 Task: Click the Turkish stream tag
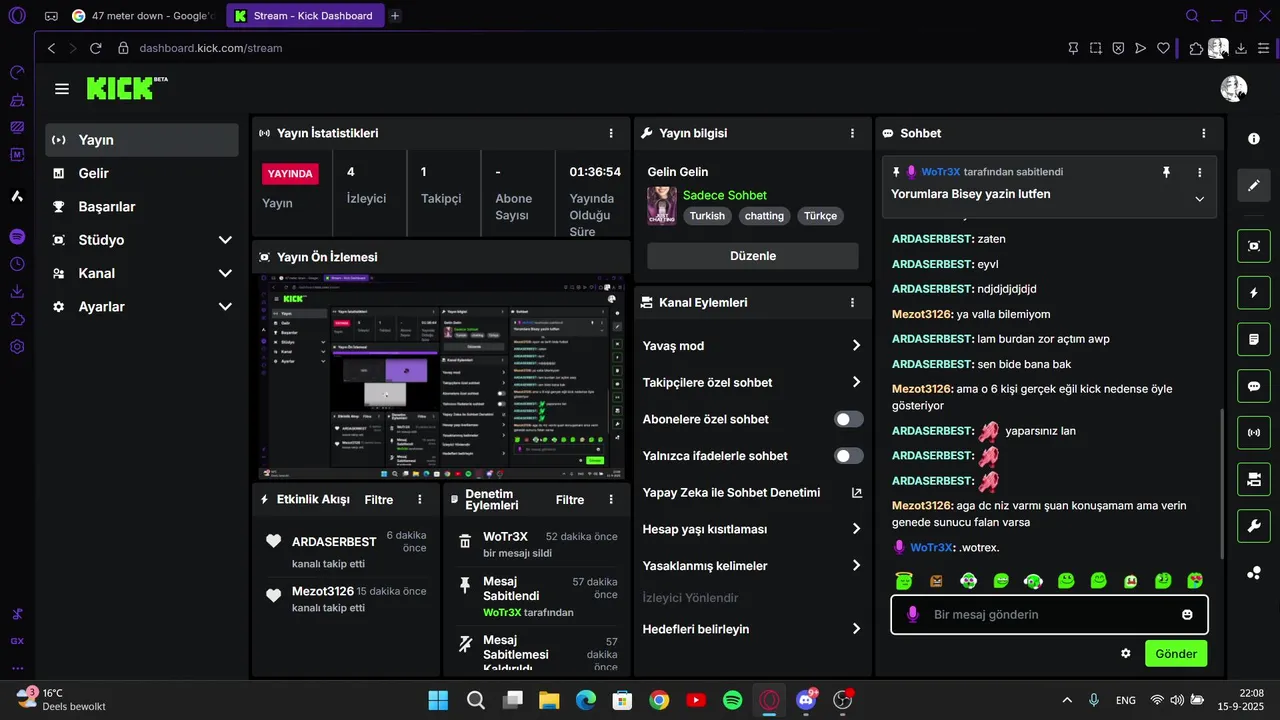707,216
